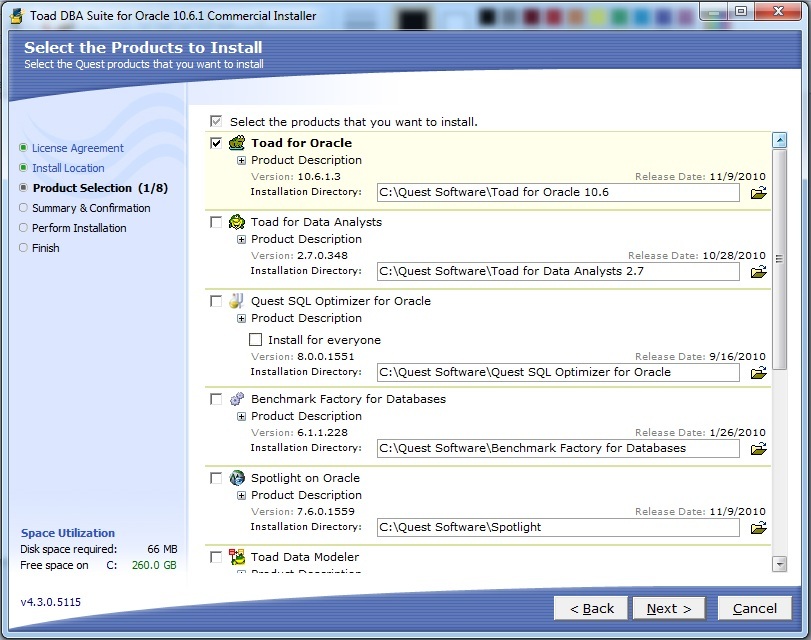The height and width of the screenshot is (640, 811).
Task: Click the Toad Data Modeler product title
Action: [x=305, y=557]
